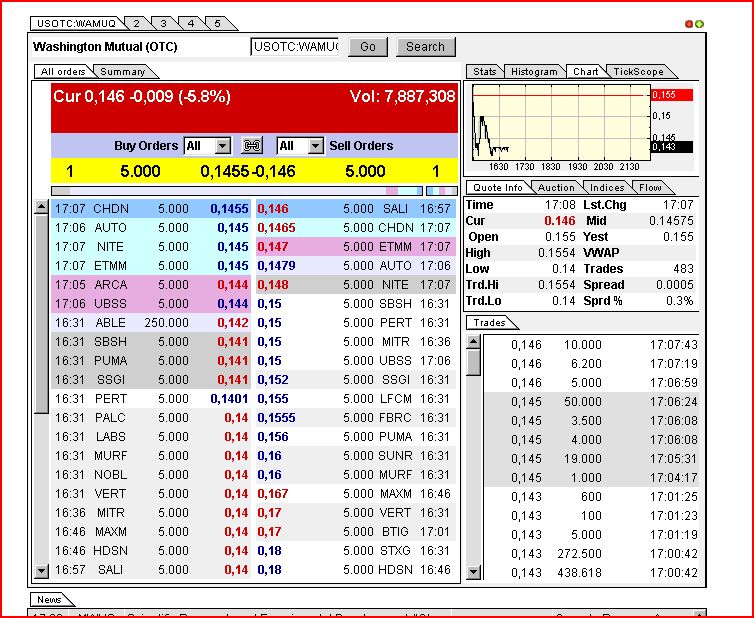Screen dimensions: 754x618
Task: Click the trade at 17:07:43
Action: click(x=591, y=345)
